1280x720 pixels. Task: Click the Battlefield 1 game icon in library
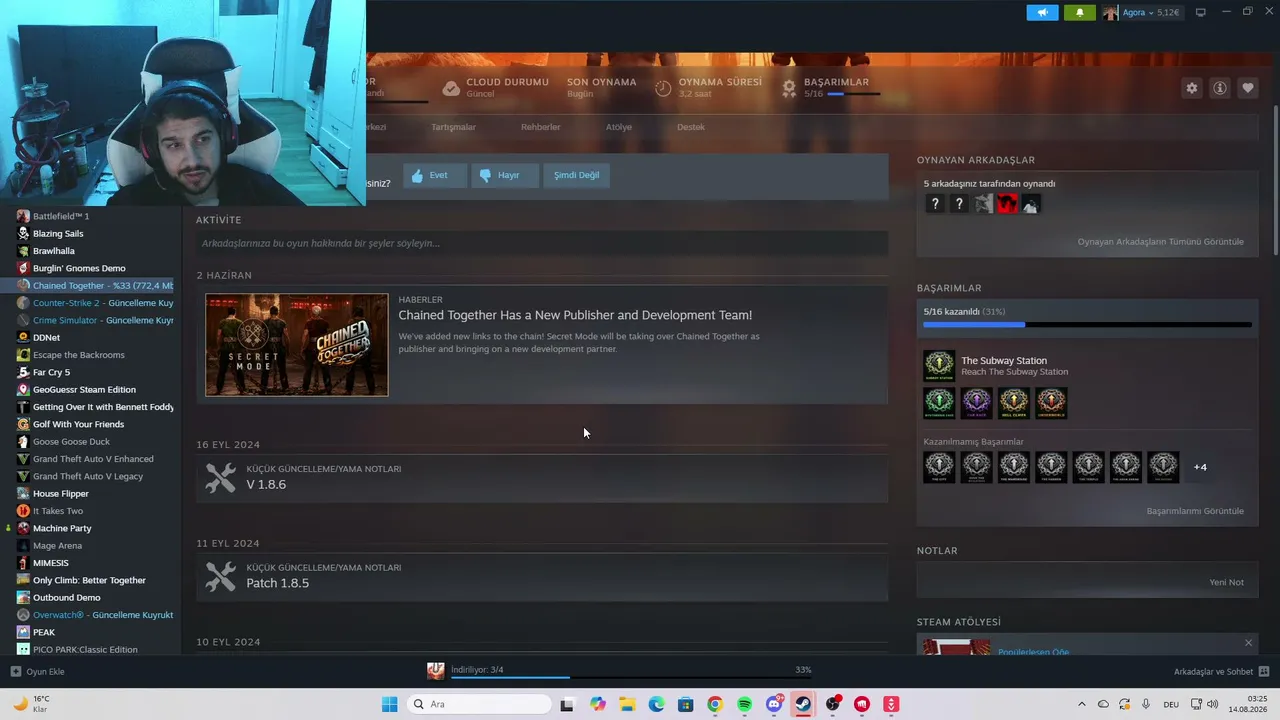(23, 216)
